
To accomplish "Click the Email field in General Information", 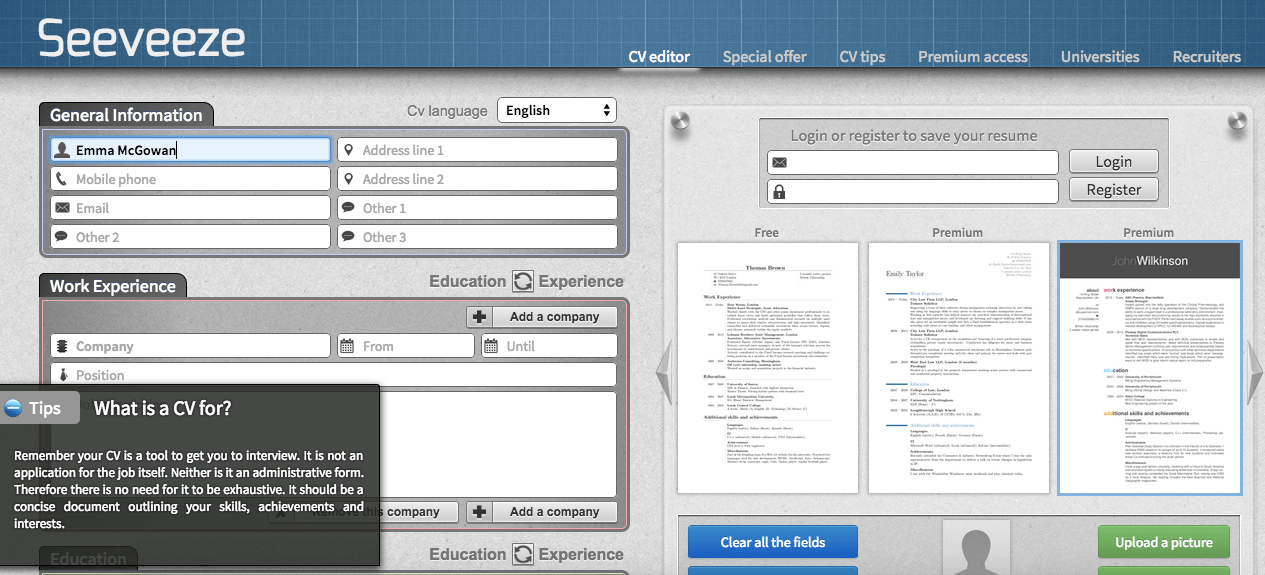I will (x=191, y=208).
